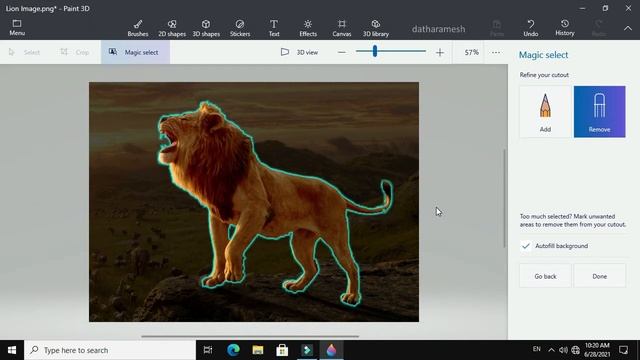Open the Effects panel
The image size is (640, 360).
308,28
